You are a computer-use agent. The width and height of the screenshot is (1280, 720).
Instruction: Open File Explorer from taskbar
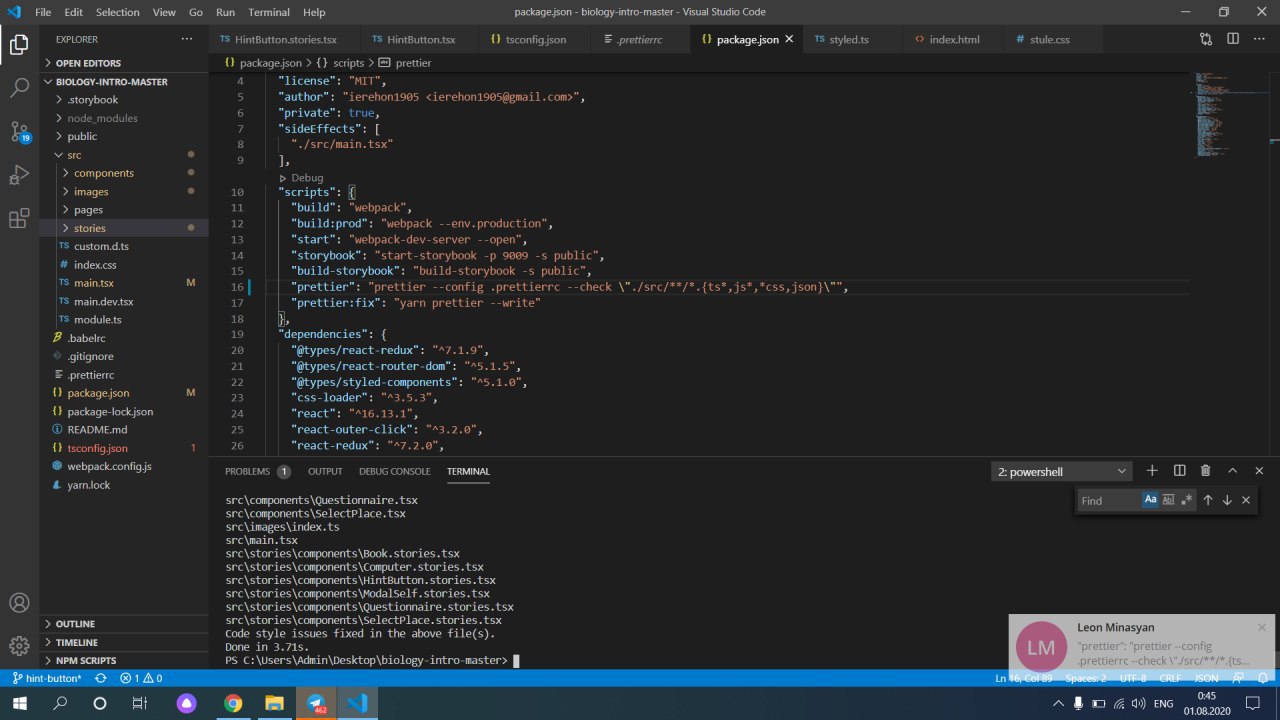click(x=274, y=703)
